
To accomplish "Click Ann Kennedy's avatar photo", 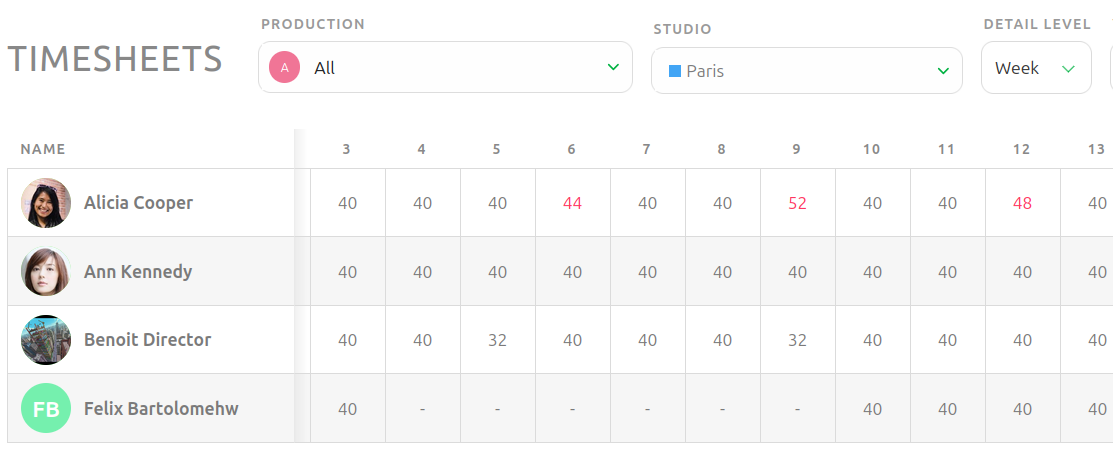I will click(46, 271).
